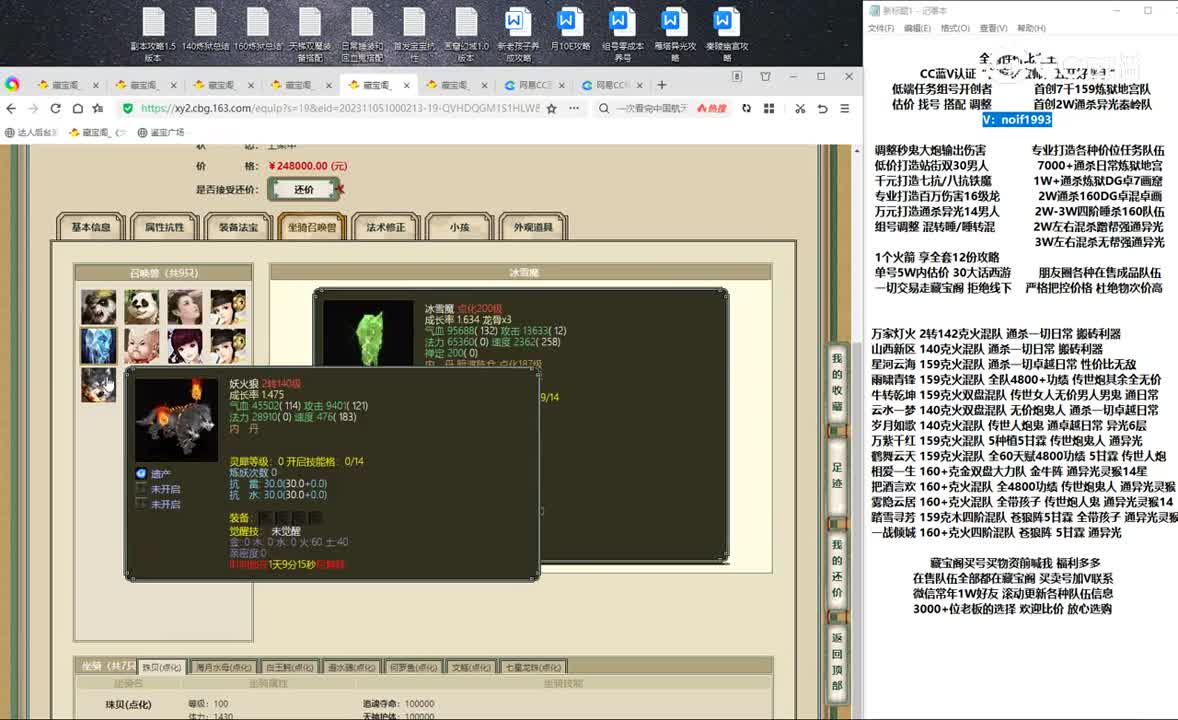Viewport: 1178px width, 720px height.
Task: Open the favorites star-list icon beside home
Action: tap(98, 108)
